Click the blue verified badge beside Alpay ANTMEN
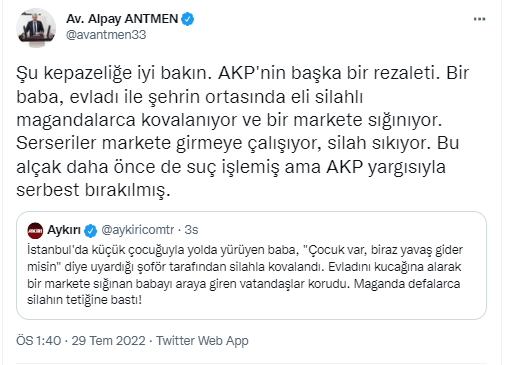 tap(188, 19)
